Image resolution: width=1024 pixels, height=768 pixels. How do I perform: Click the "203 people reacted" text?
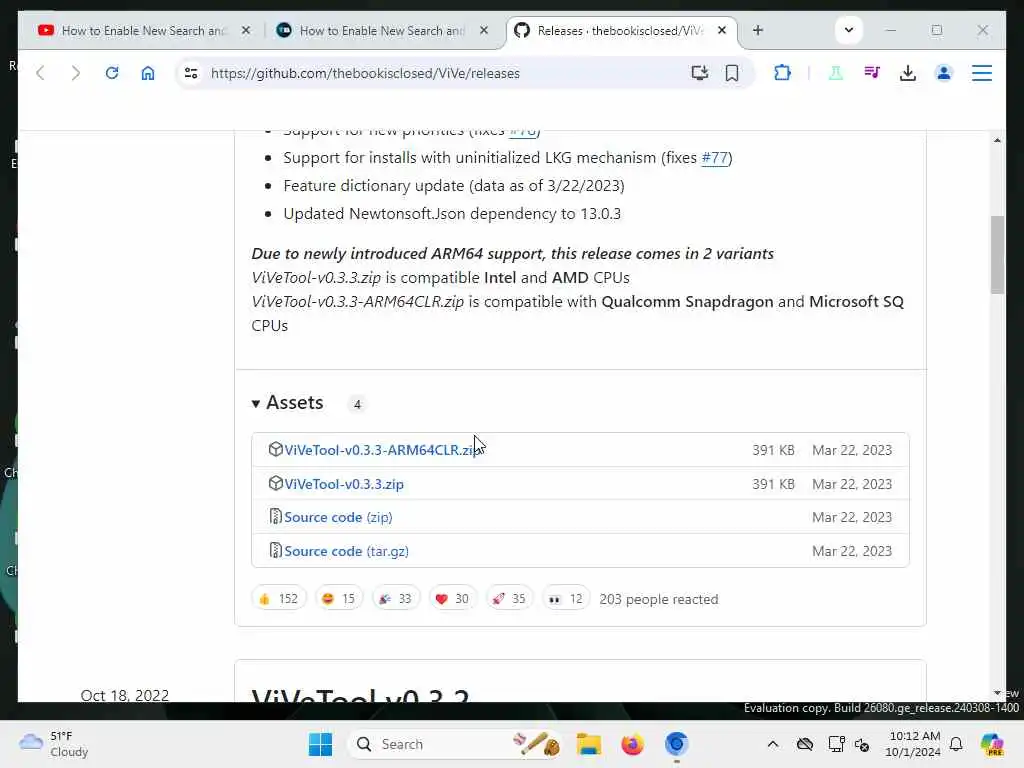point(658,599)
